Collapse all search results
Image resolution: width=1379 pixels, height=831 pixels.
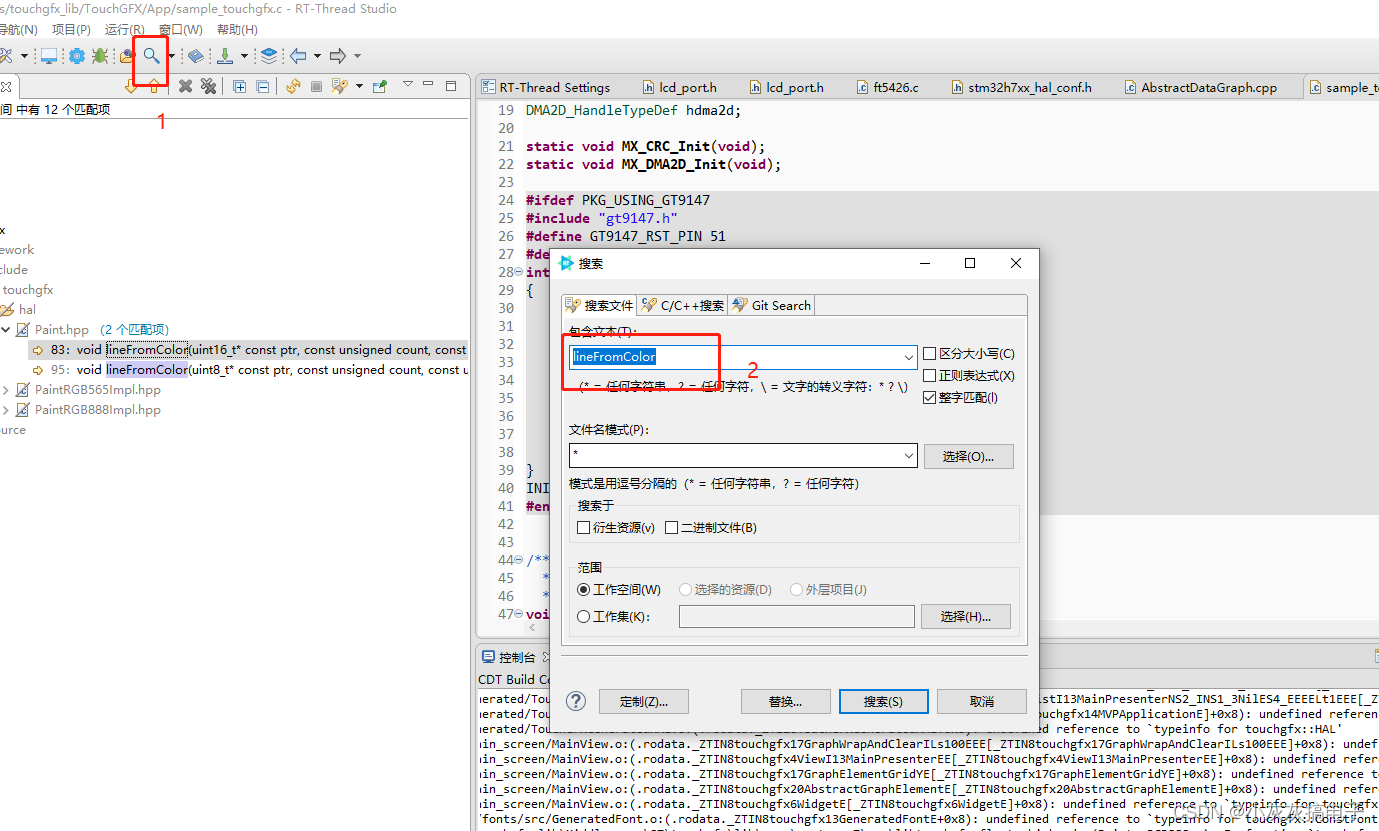(262, 87)
